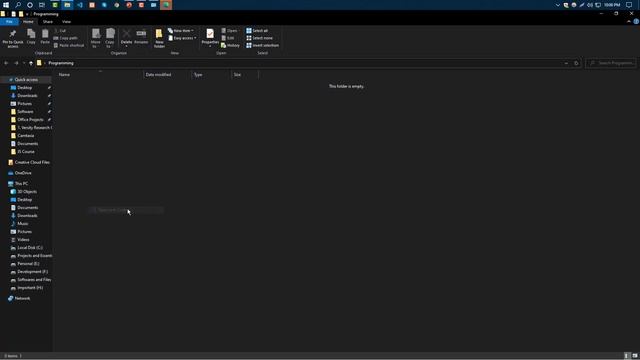Create a New folder from the ribbon
Screen dimensions: 640x360
(x=159, y=38)
